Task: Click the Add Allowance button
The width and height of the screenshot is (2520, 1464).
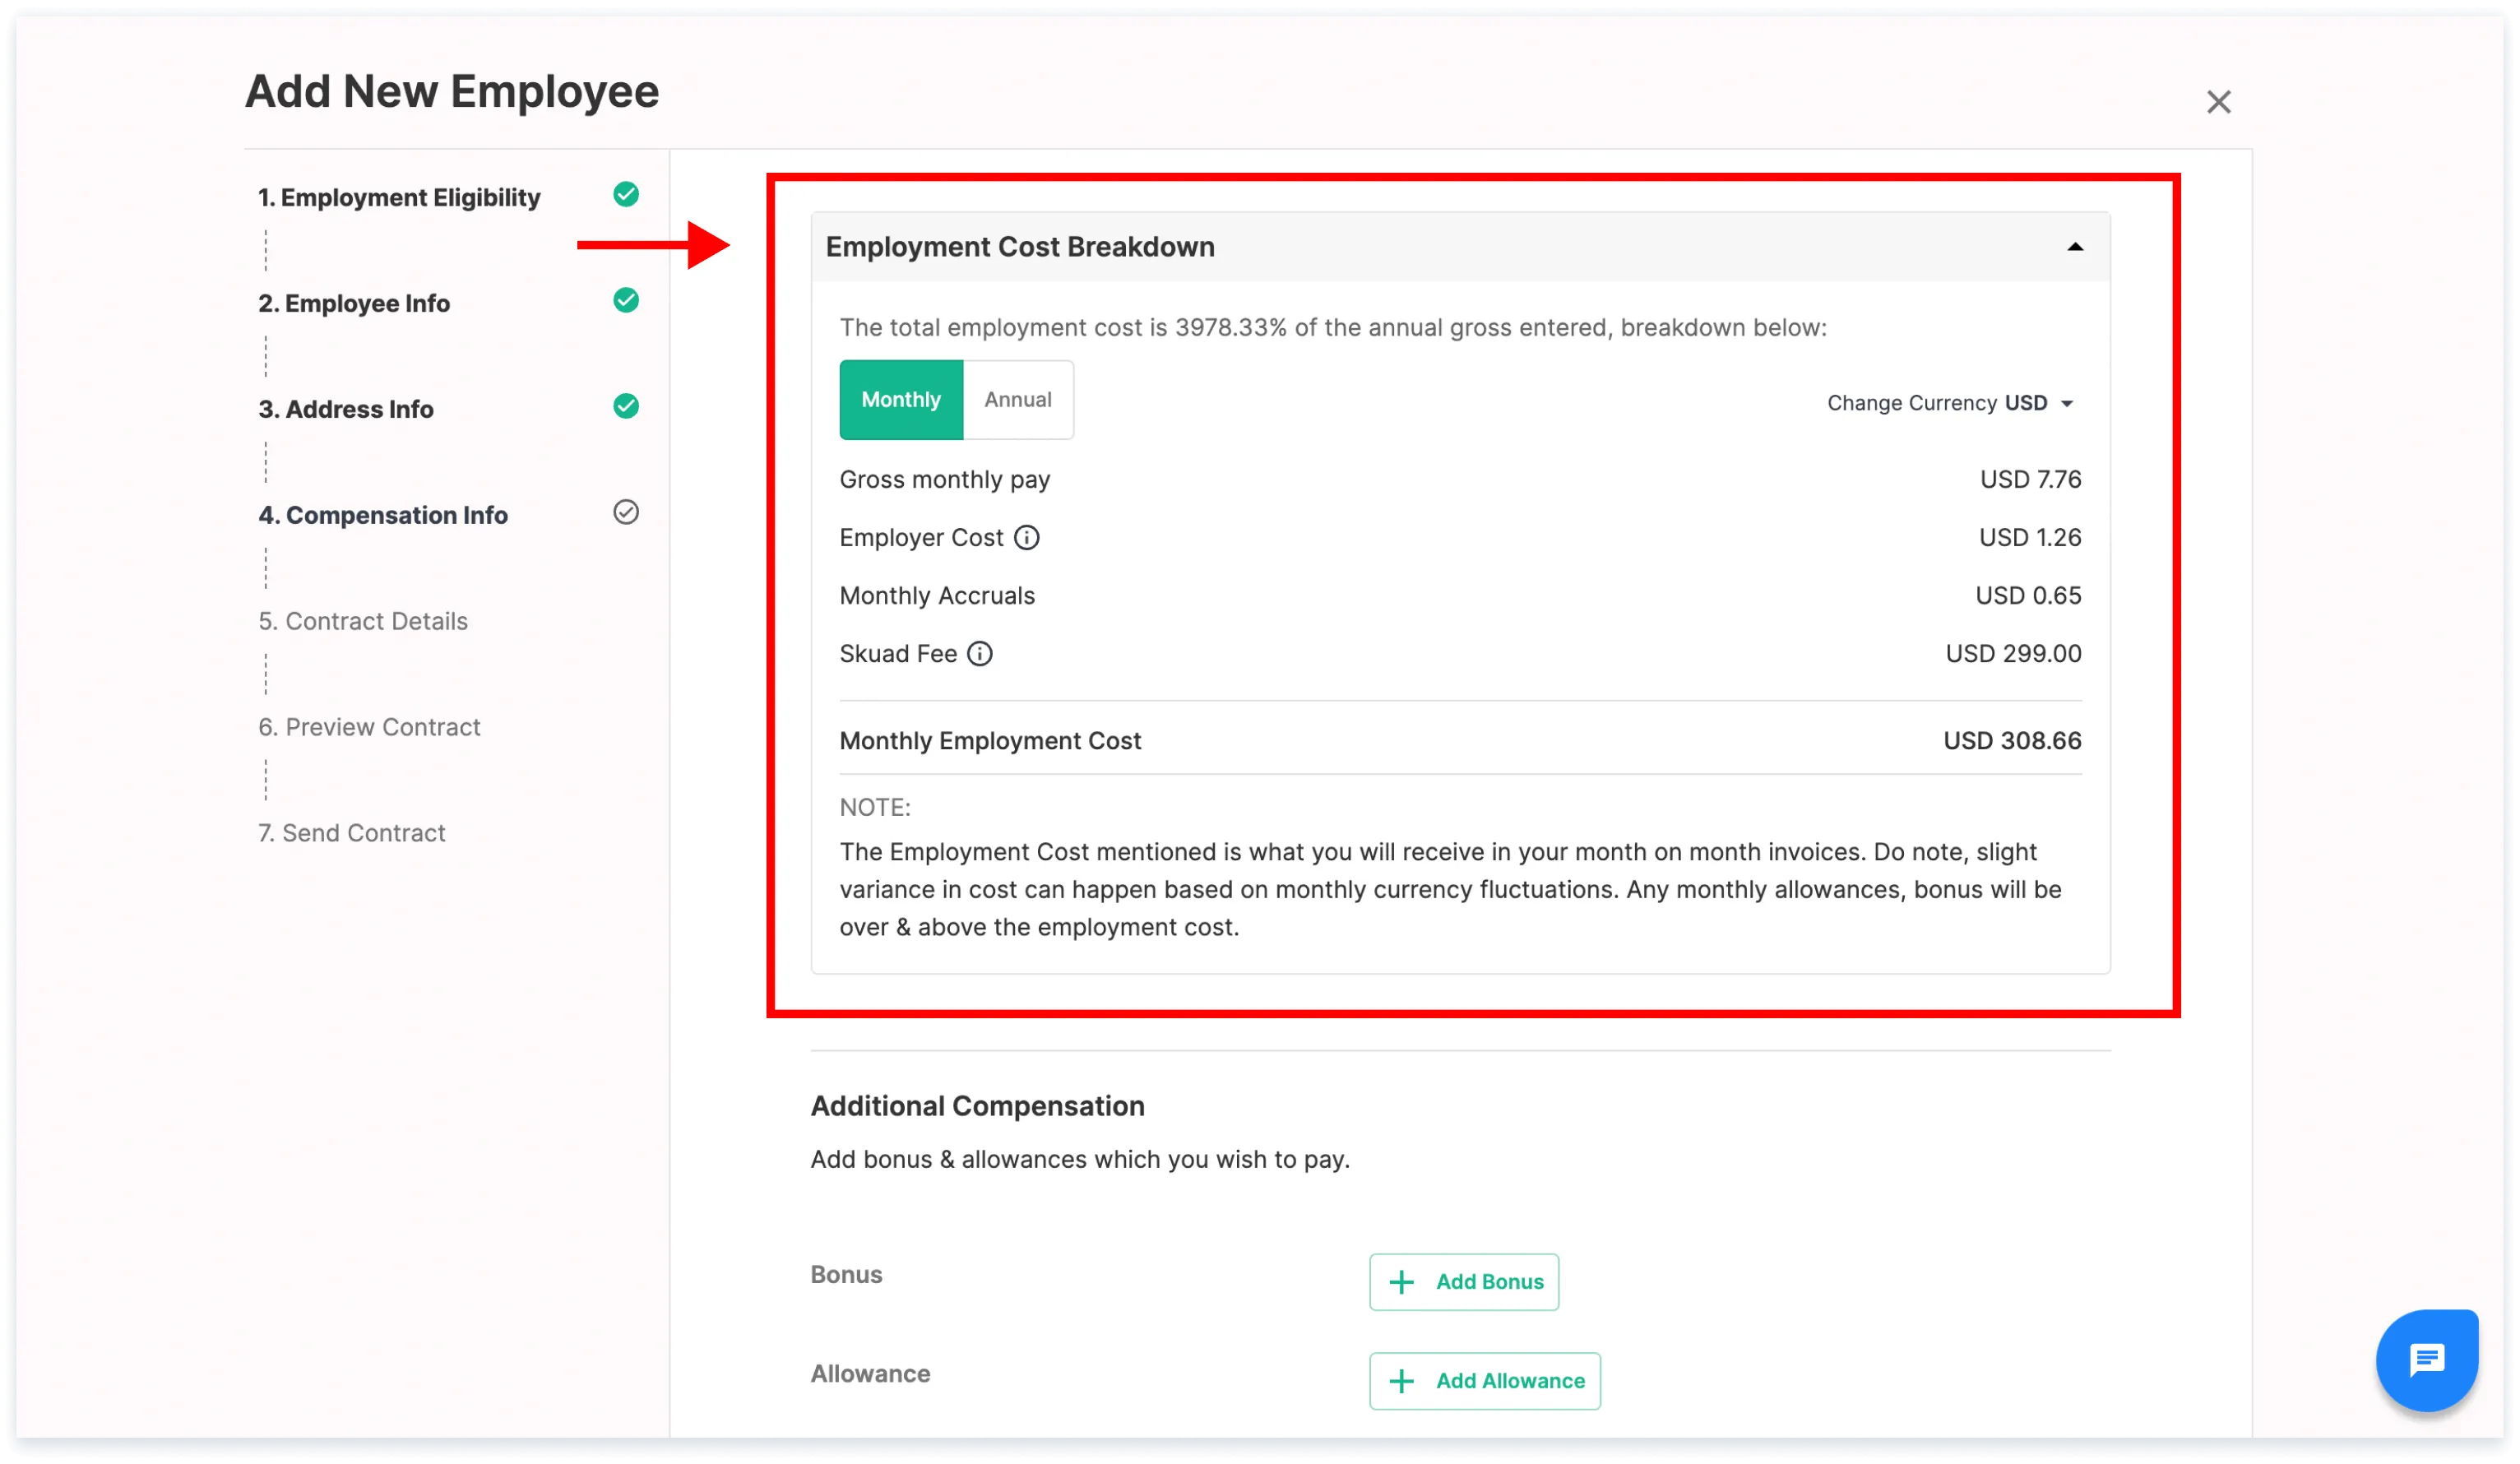Action: 1484,1381
